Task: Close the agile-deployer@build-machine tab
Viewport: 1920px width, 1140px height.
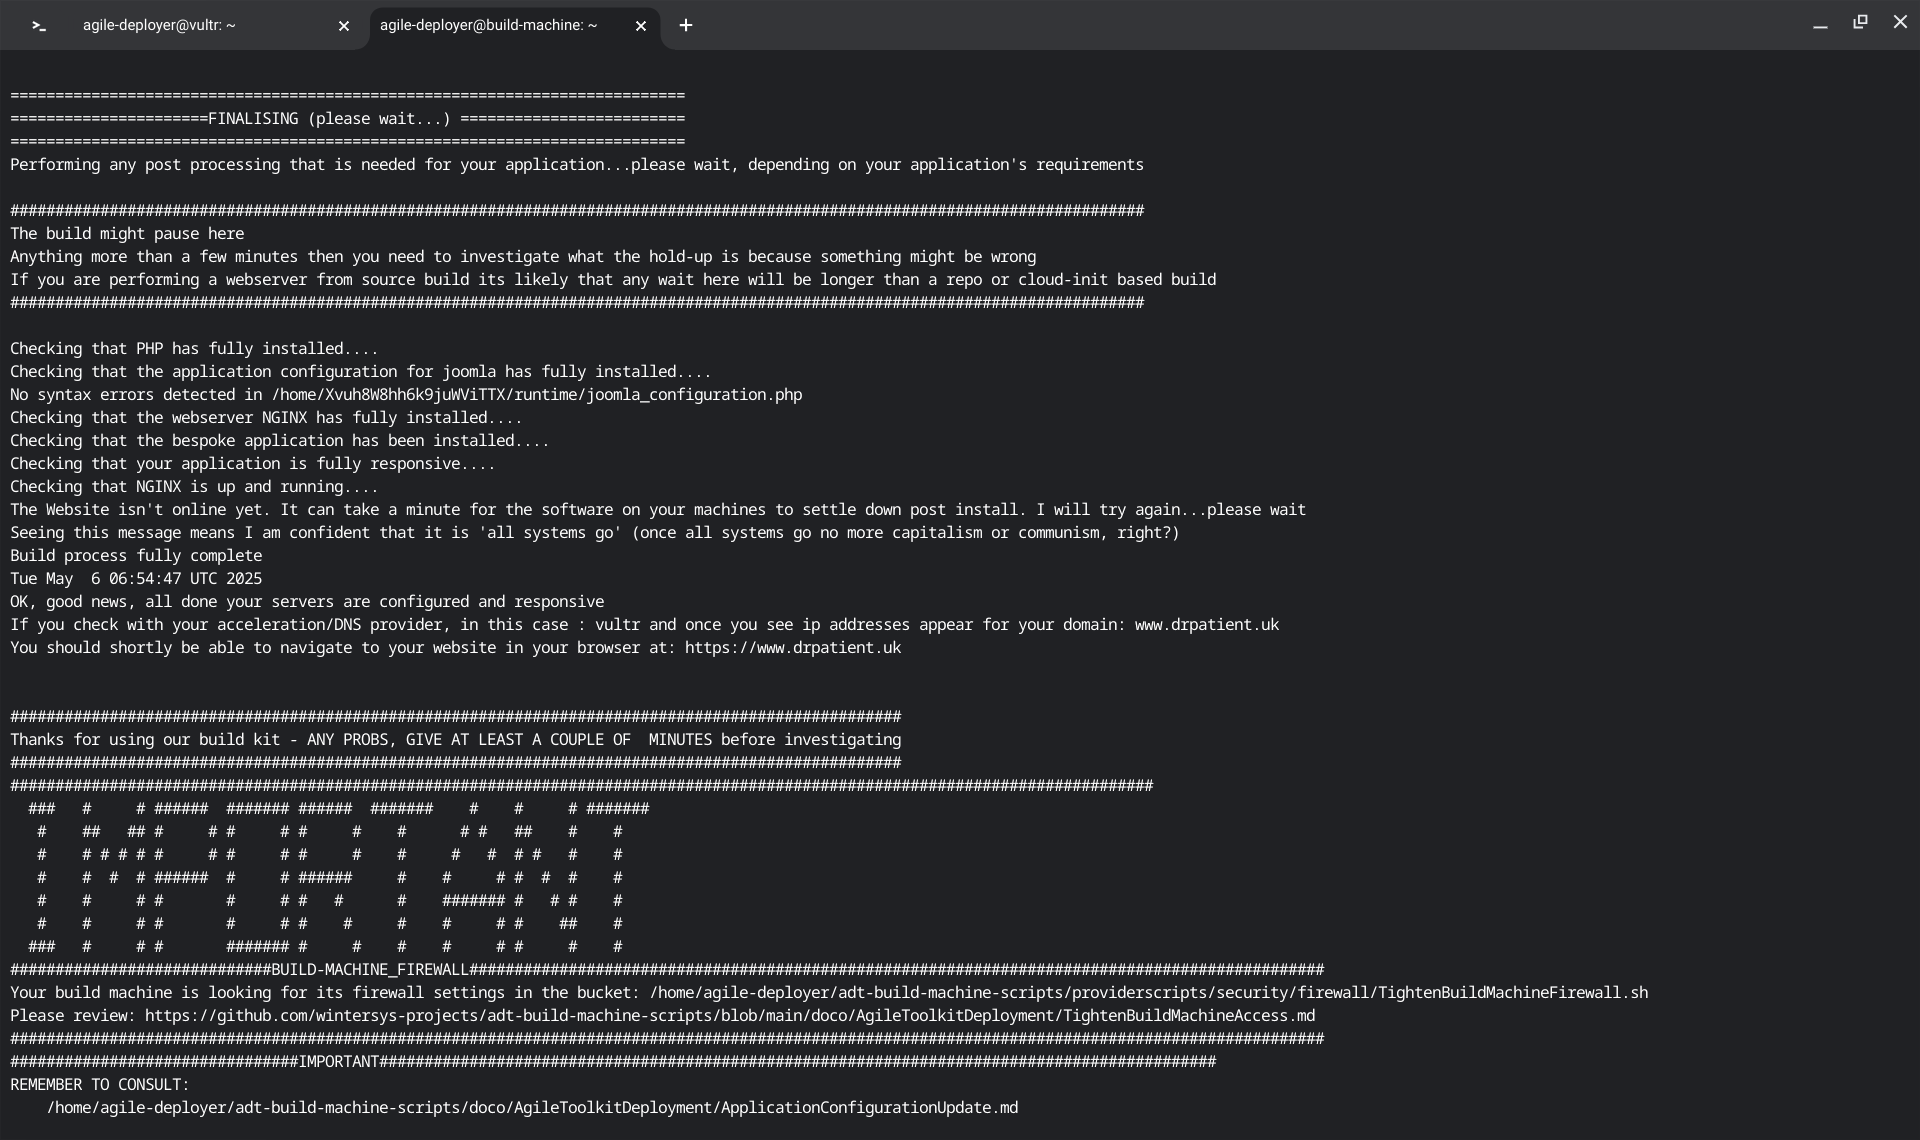Action: (641, 26)
